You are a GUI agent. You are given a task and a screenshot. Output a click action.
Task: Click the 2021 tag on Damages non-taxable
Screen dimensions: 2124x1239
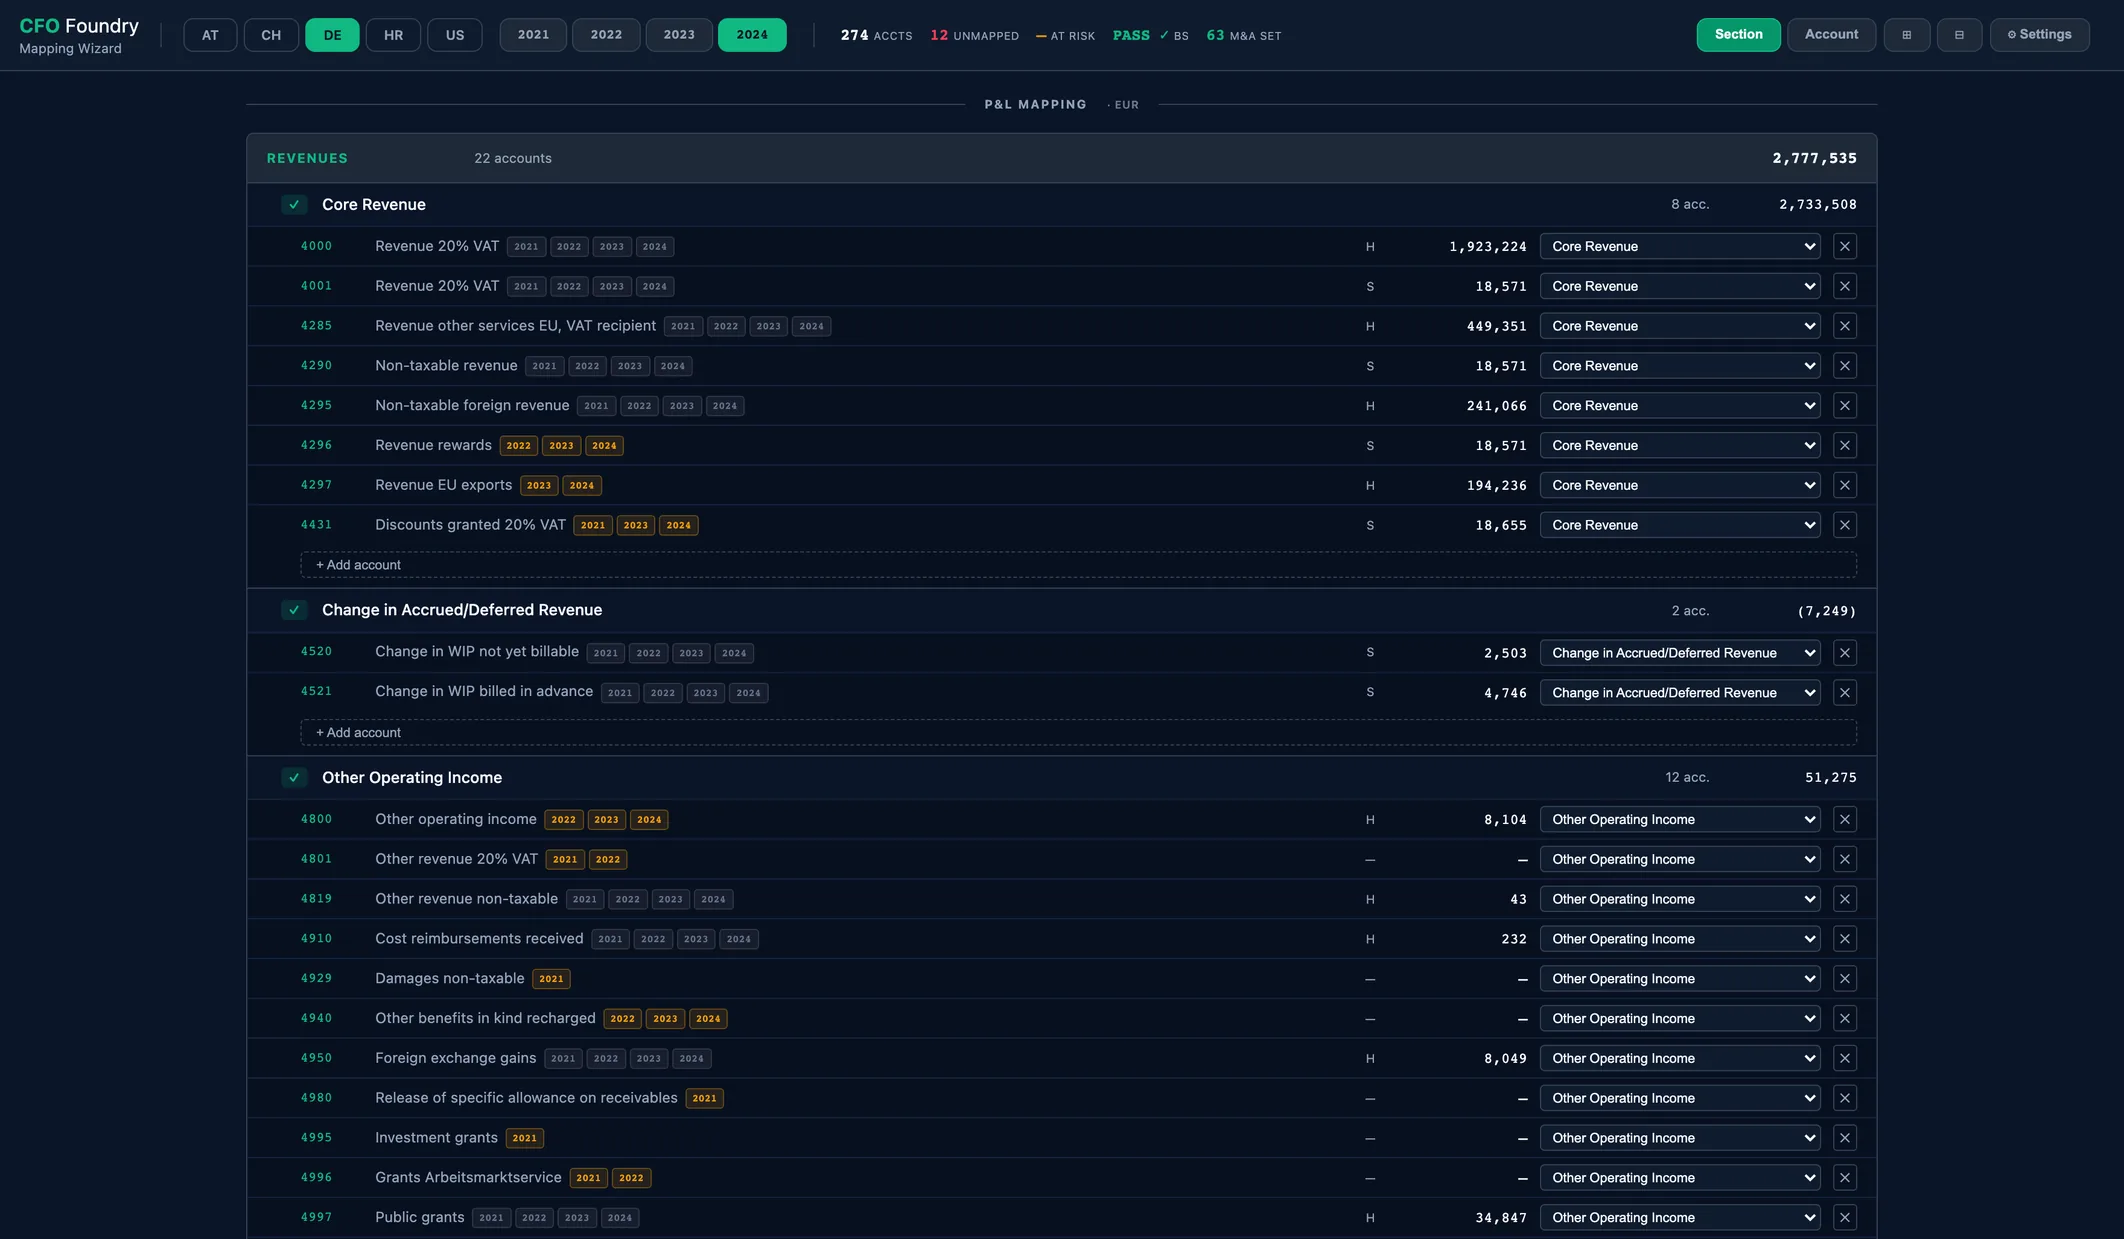(551, 979)
